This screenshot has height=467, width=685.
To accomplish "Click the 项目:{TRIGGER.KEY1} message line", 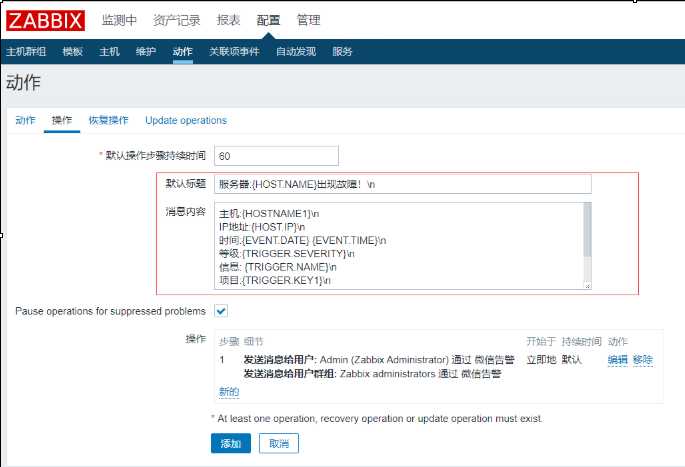I will click(275, 280).
